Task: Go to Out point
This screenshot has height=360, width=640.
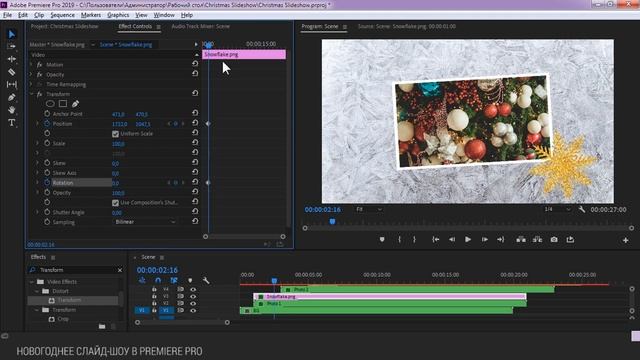Action: 501,240
